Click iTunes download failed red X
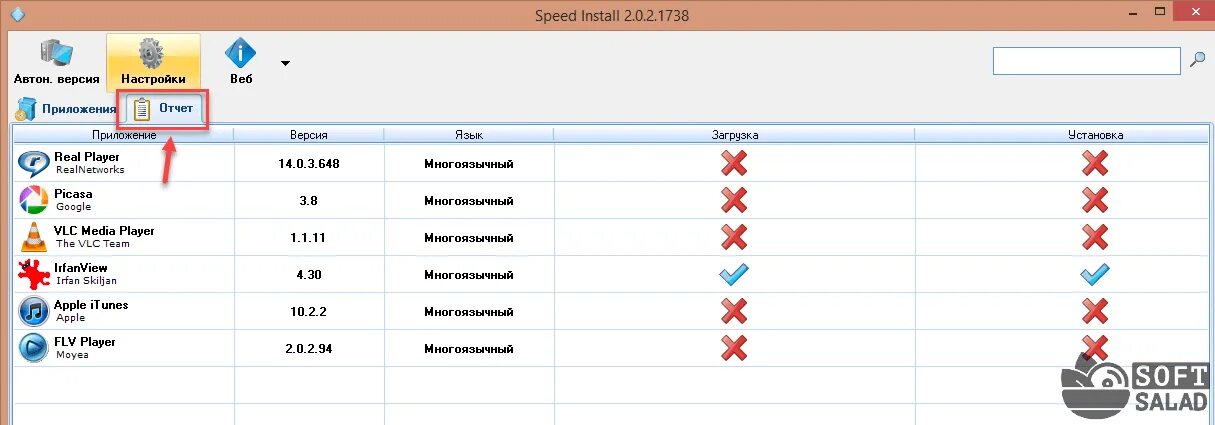The image size is (1215, 425). click(x=734, y=311)
